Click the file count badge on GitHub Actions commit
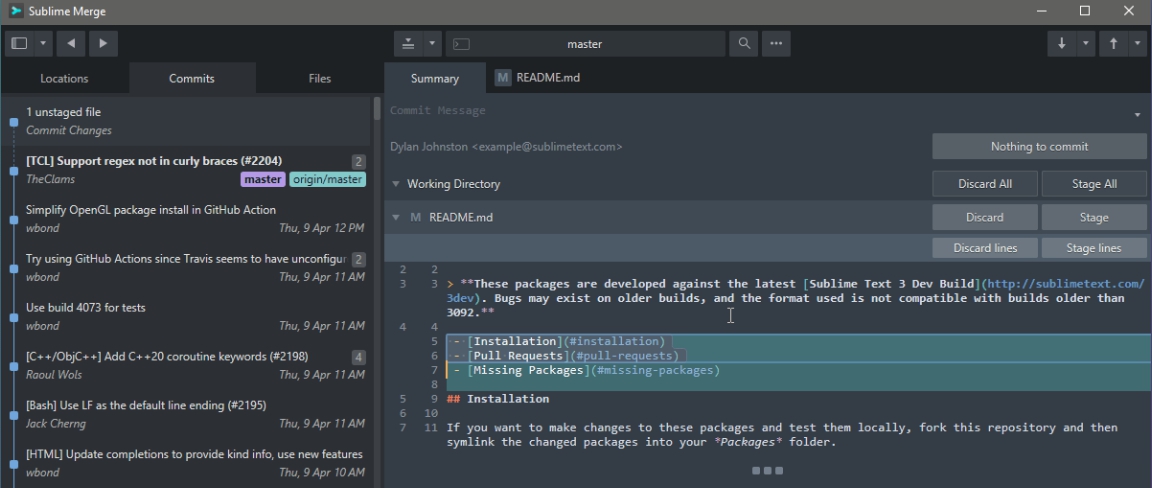This screenshot has width=1152, height=488. click(x=359, y=259)
